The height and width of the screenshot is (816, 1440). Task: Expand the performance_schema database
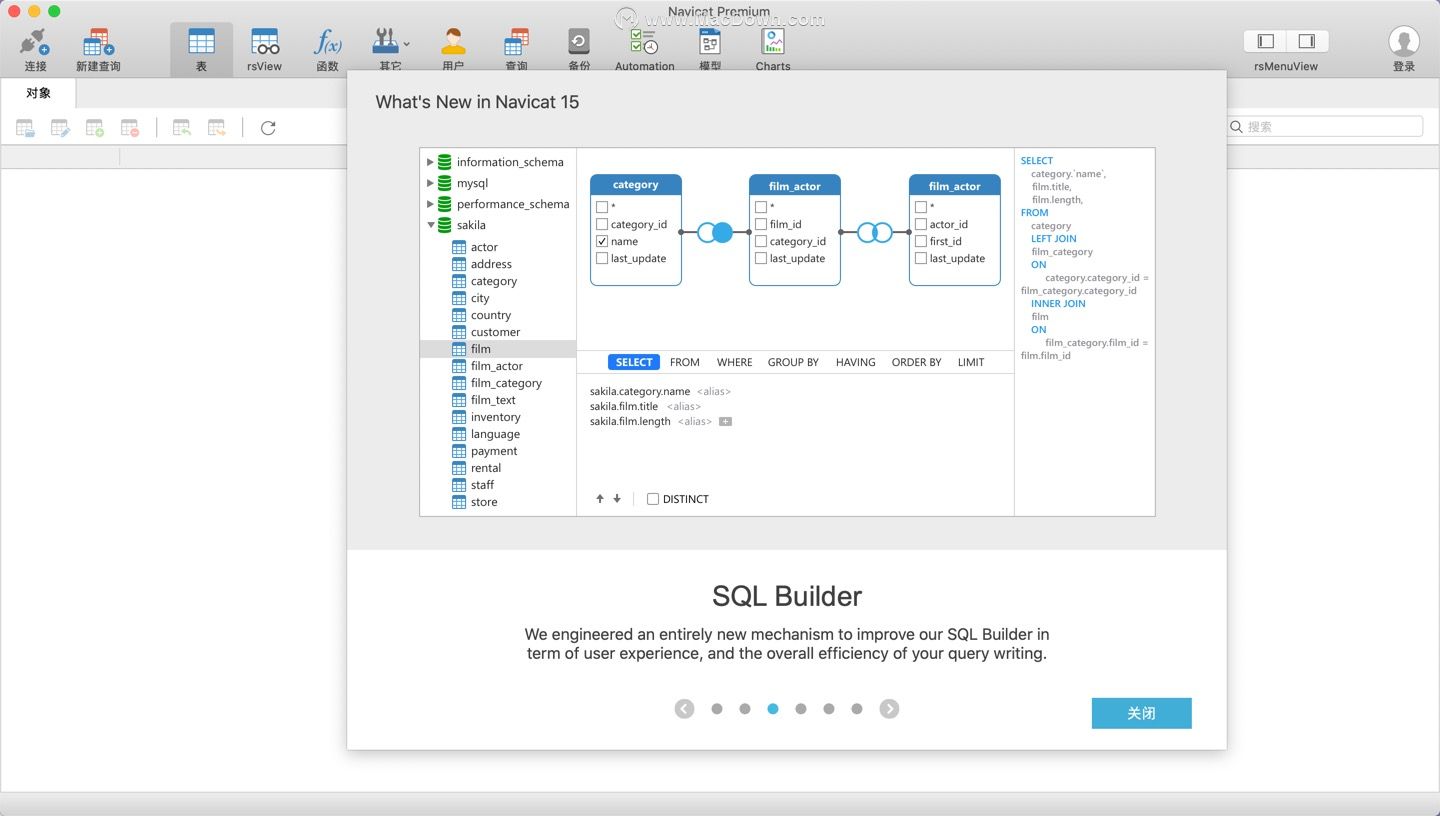click(x=430, y=204)
